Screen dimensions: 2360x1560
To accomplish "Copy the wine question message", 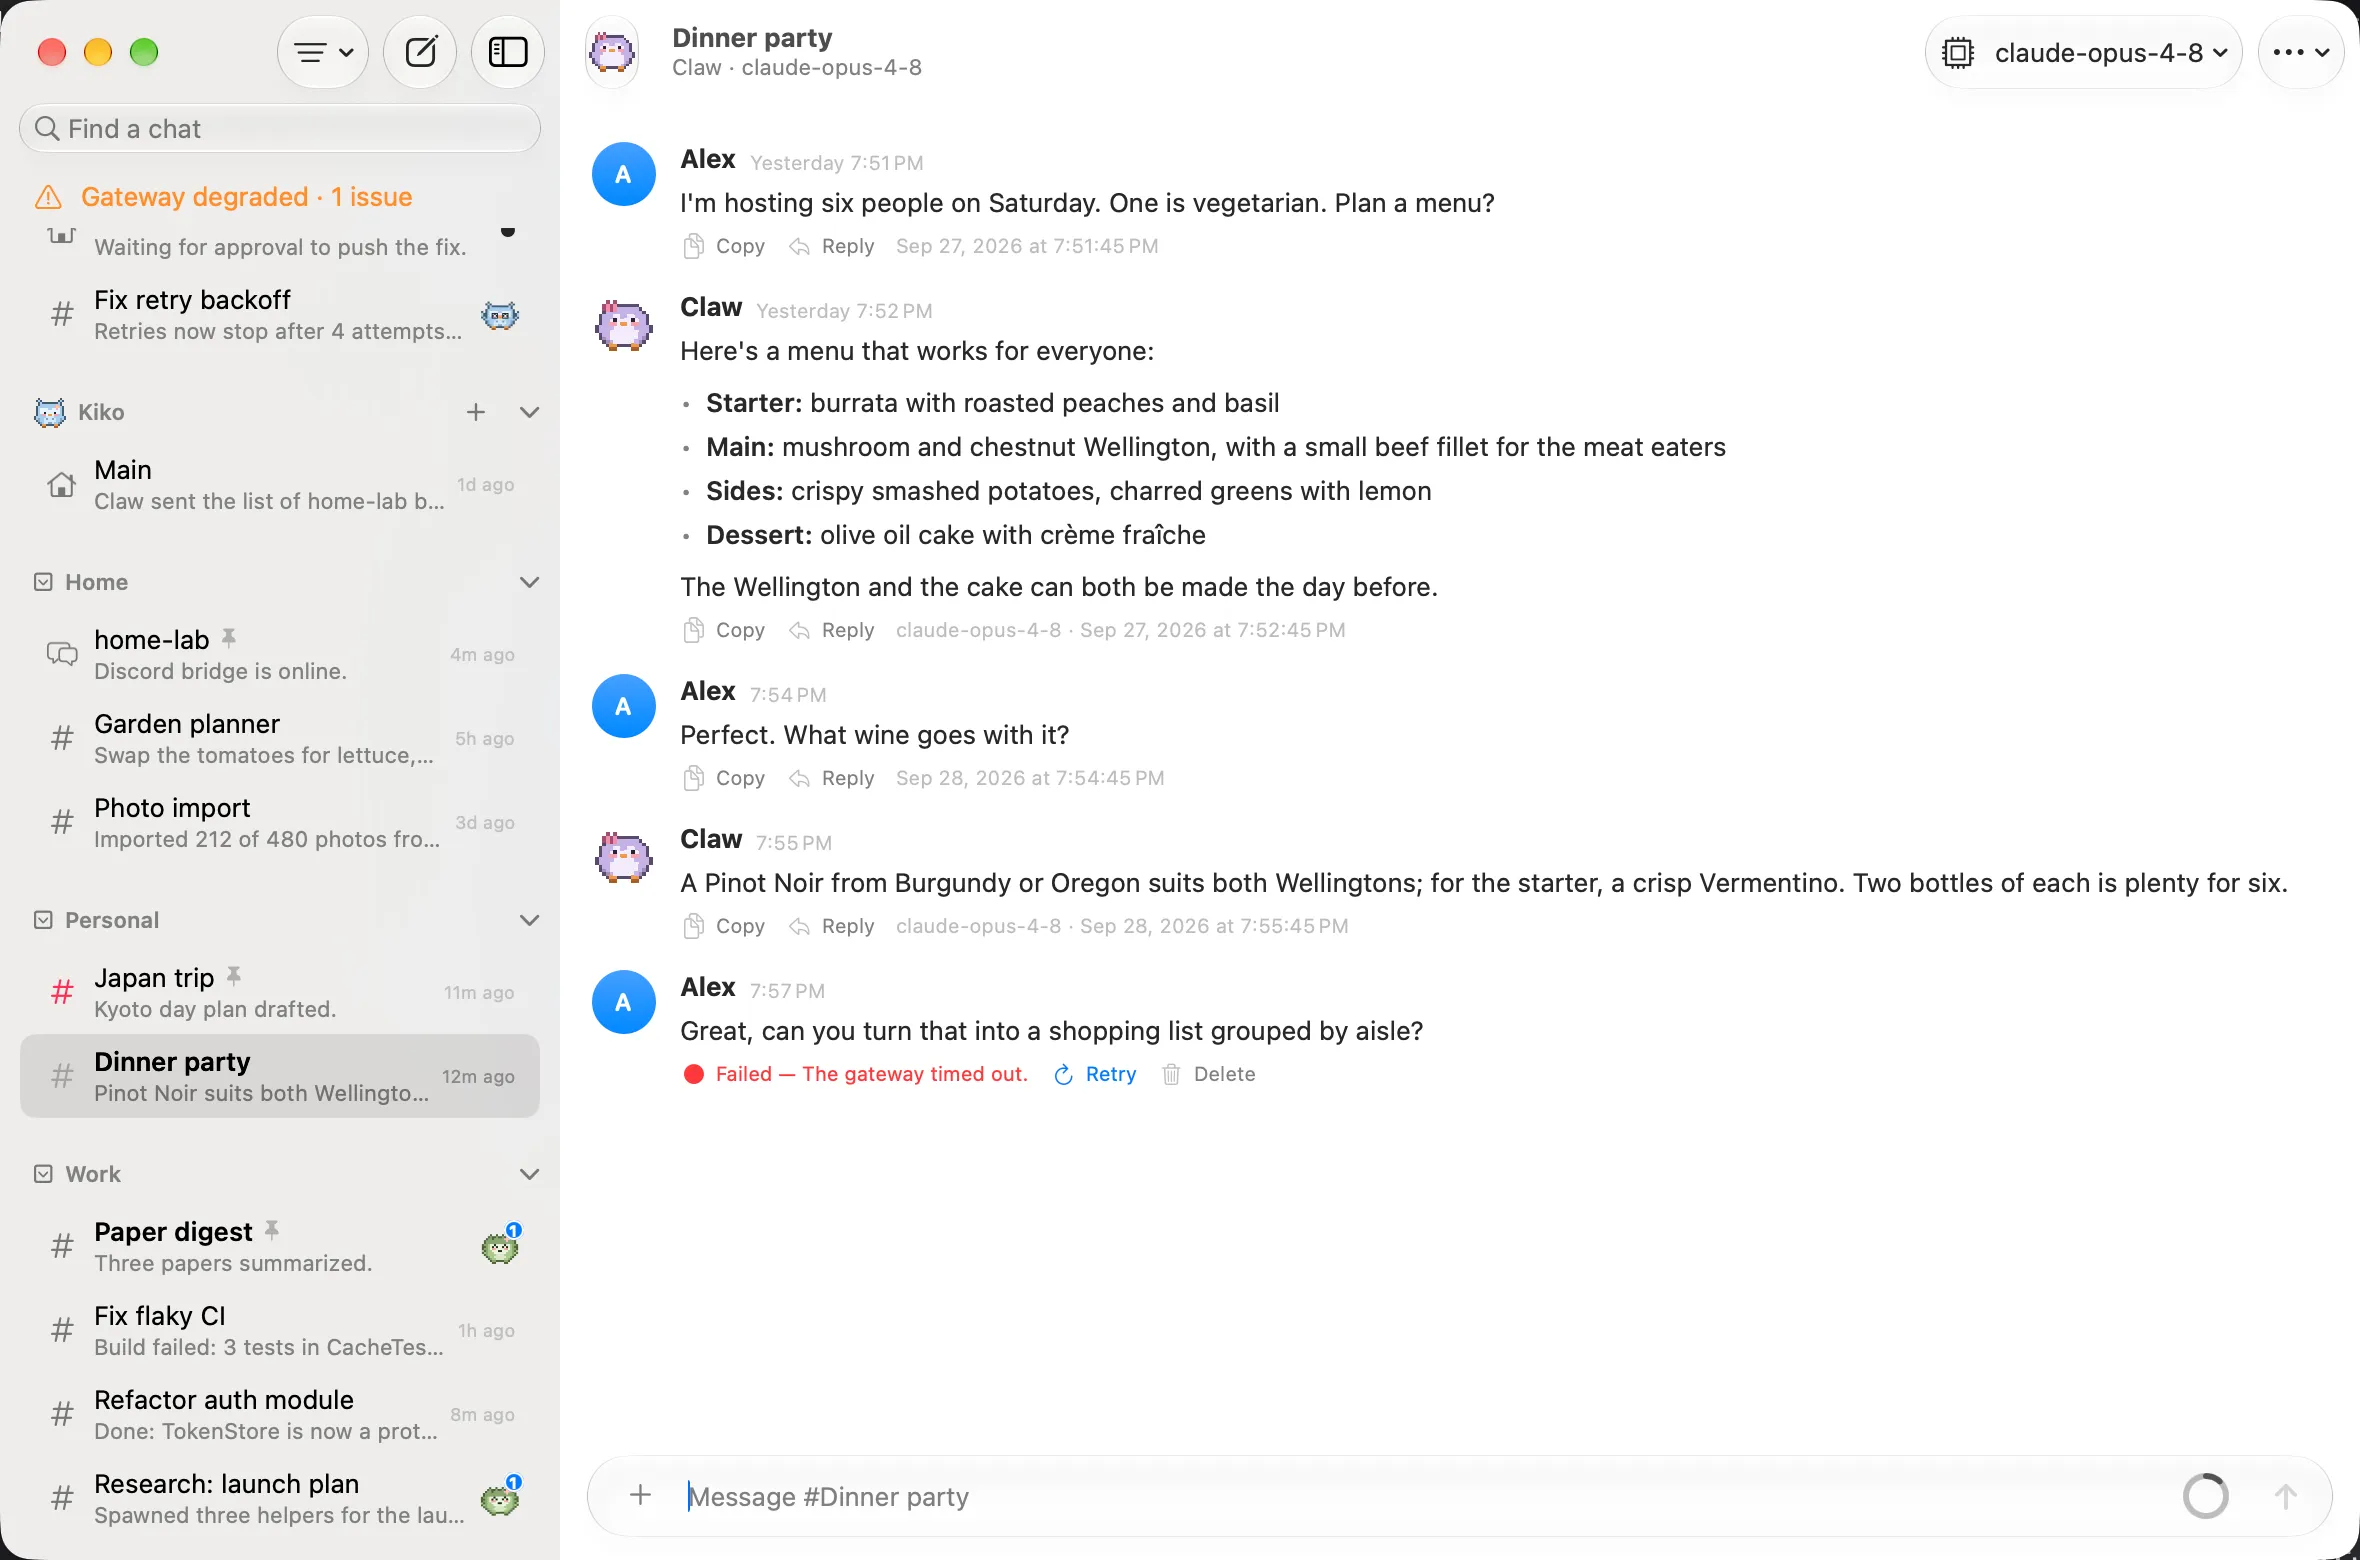I will [x=724, y=778].
